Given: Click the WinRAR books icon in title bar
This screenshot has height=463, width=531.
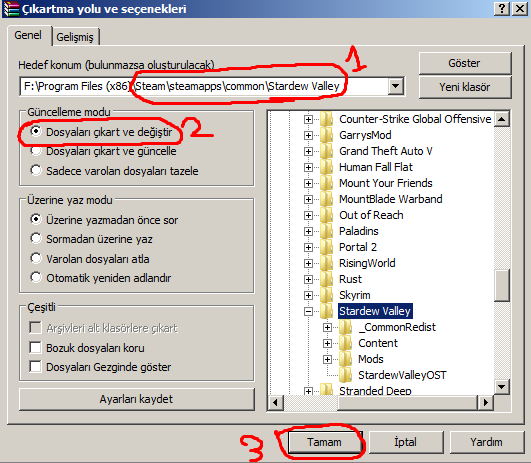Looking at the screenshot, I should [11, 9].
